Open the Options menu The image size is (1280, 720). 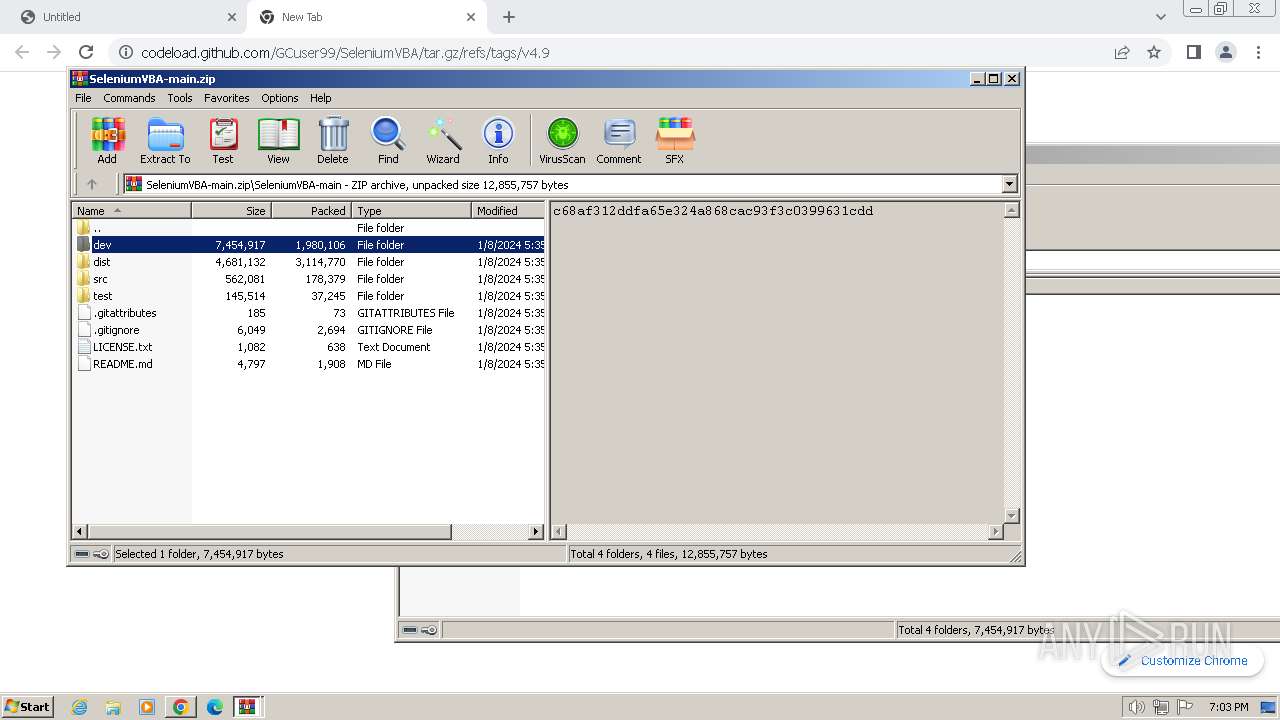(x=280, y=98)
